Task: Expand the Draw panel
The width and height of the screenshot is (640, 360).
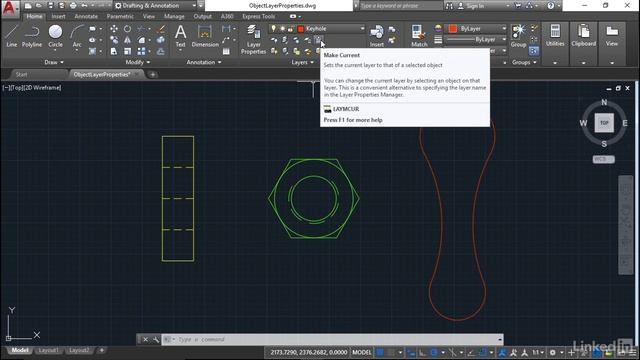Action: tap(54, 62)
